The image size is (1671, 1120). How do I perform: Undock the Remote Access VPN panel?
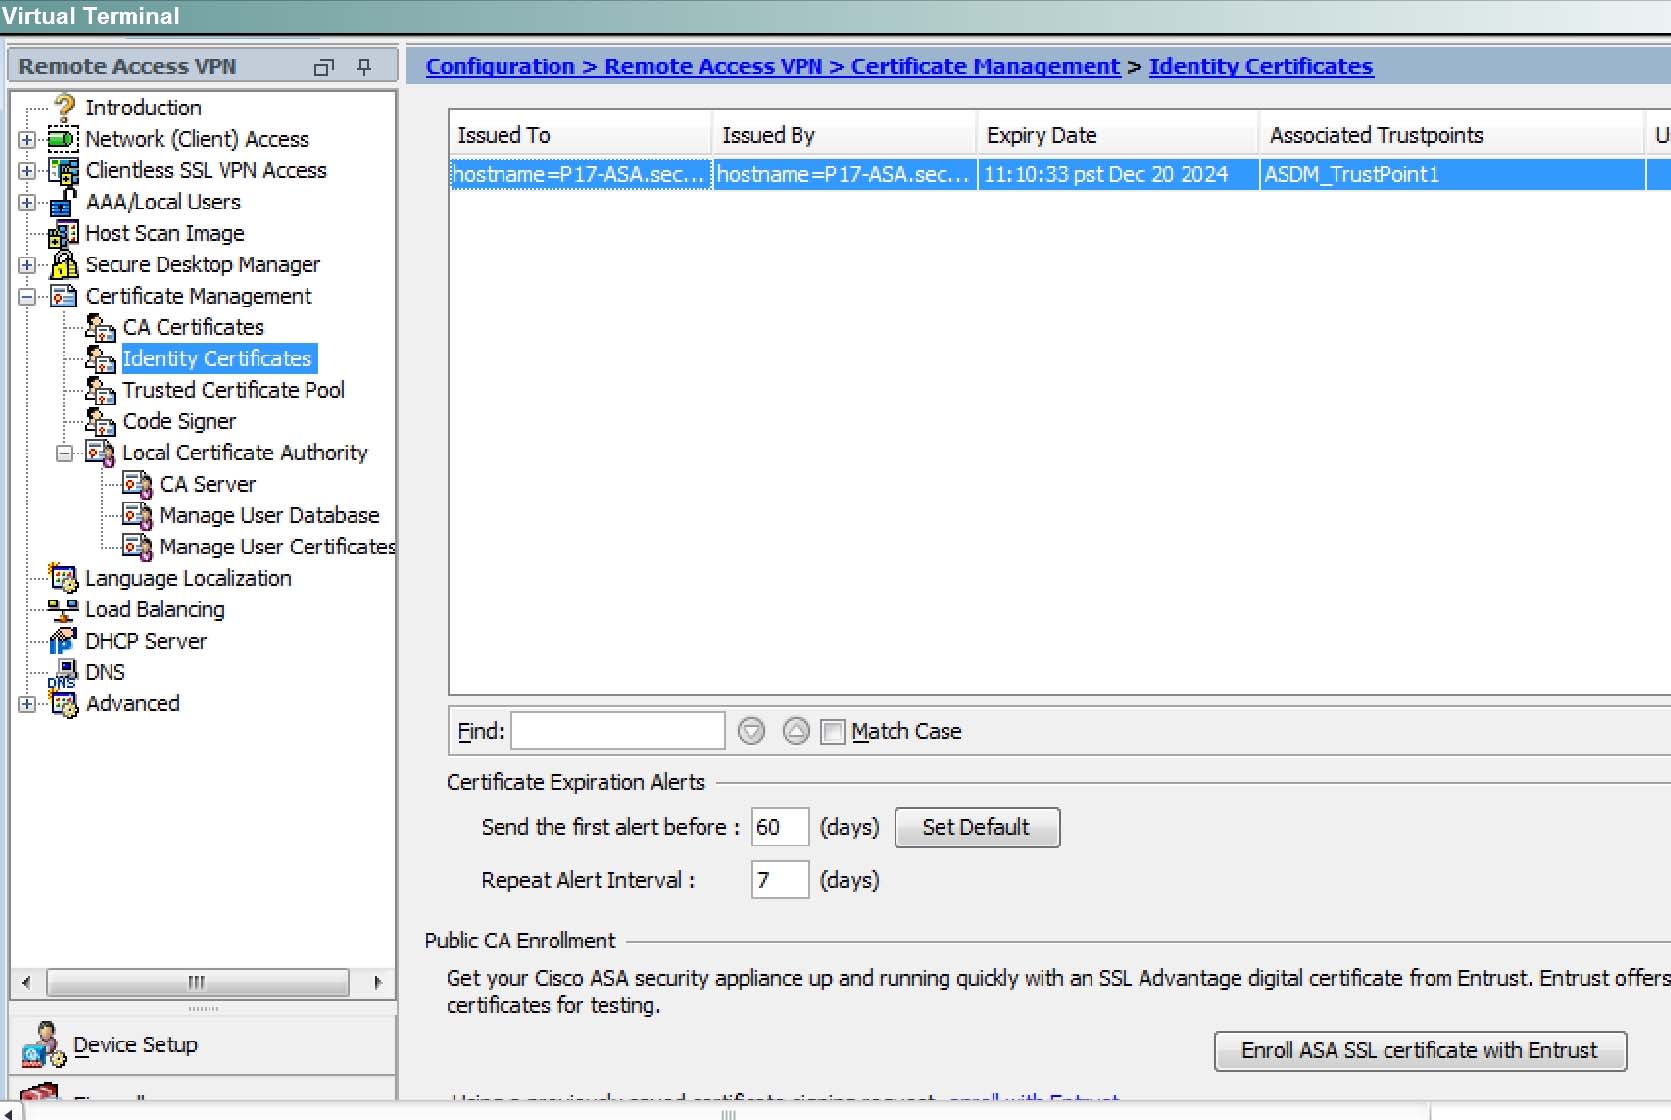point(323,67)
